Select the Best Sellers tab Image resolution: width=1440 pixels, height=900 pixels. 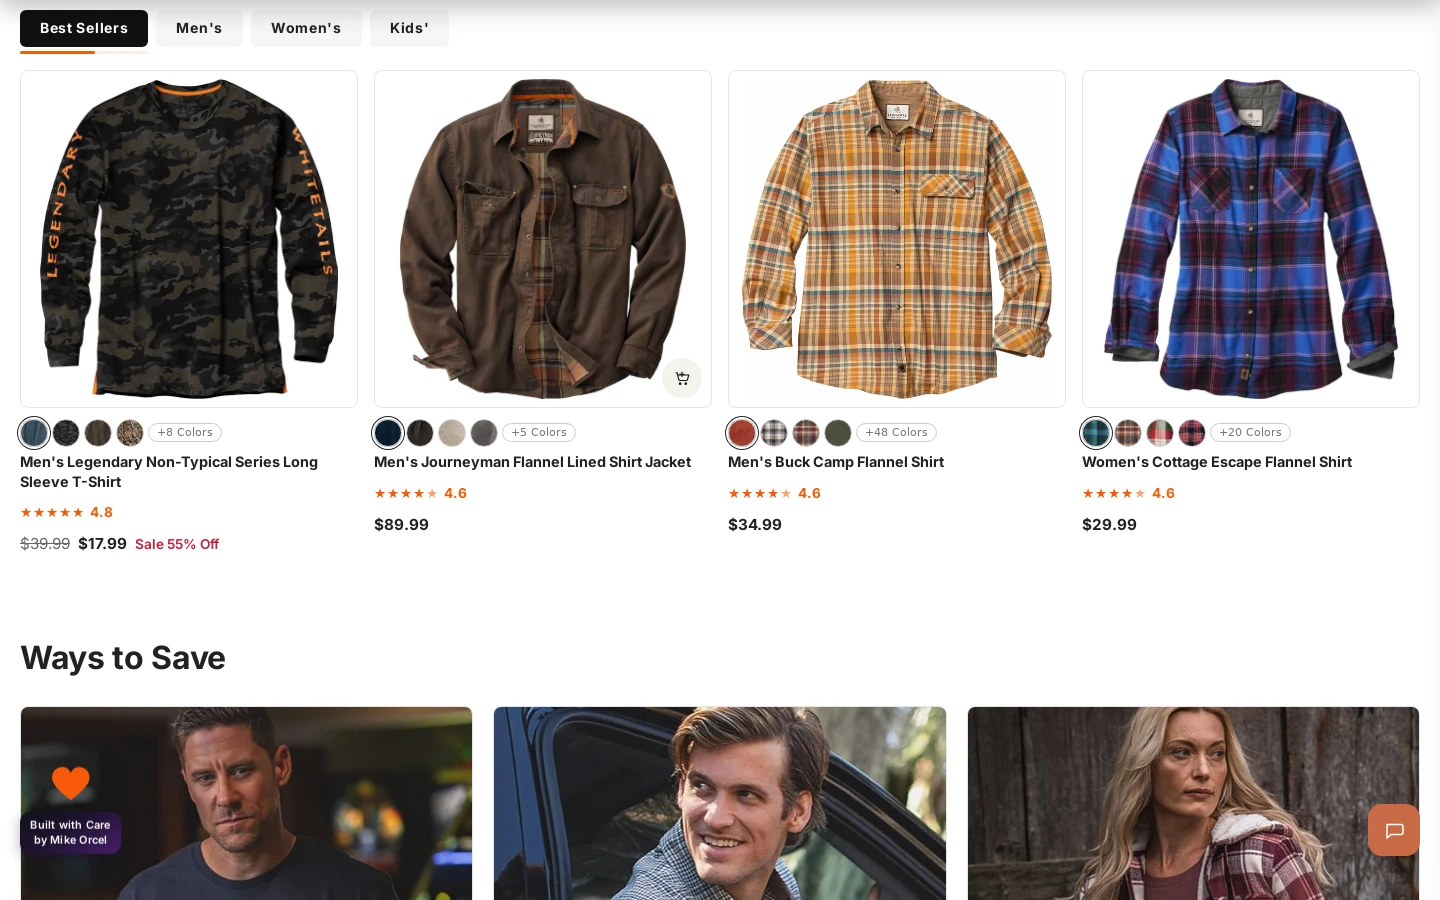[84, 28]
